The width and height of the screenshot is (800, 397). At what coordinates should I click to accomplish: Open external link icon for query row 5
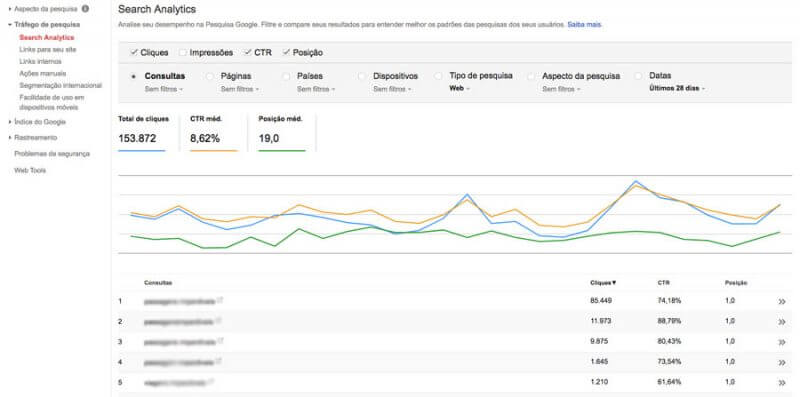click(212, 381)
